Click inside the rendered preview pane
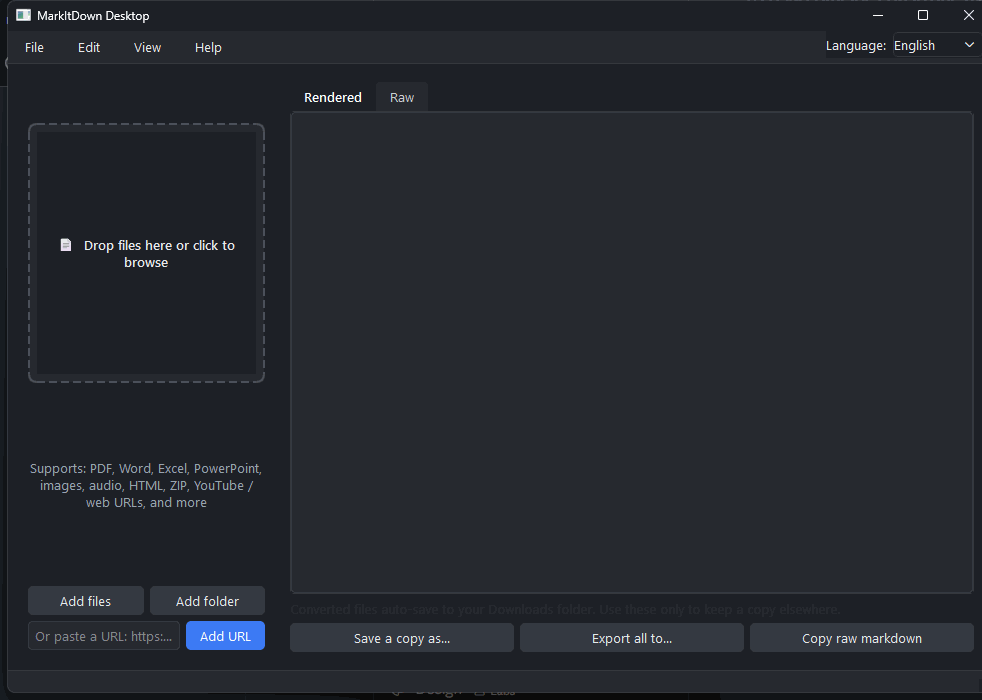982x700 pixels. tap(632, 353)
